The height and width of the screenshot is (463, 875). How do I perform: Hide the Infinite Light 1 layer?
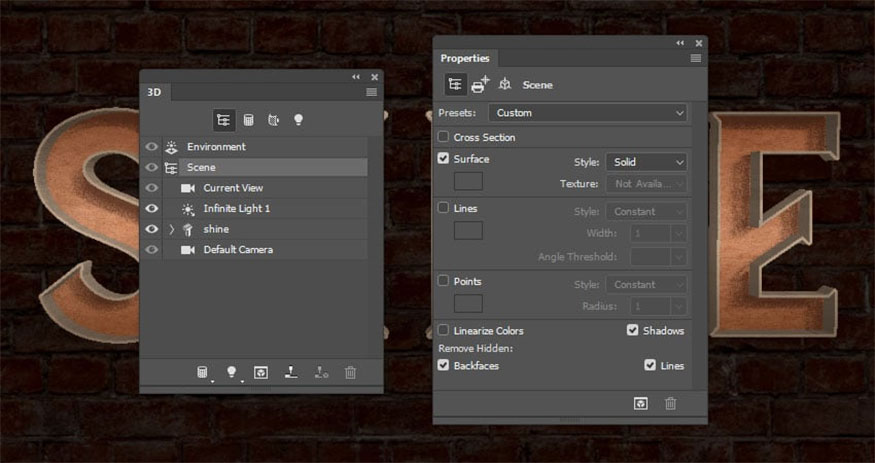coord(152,208)
